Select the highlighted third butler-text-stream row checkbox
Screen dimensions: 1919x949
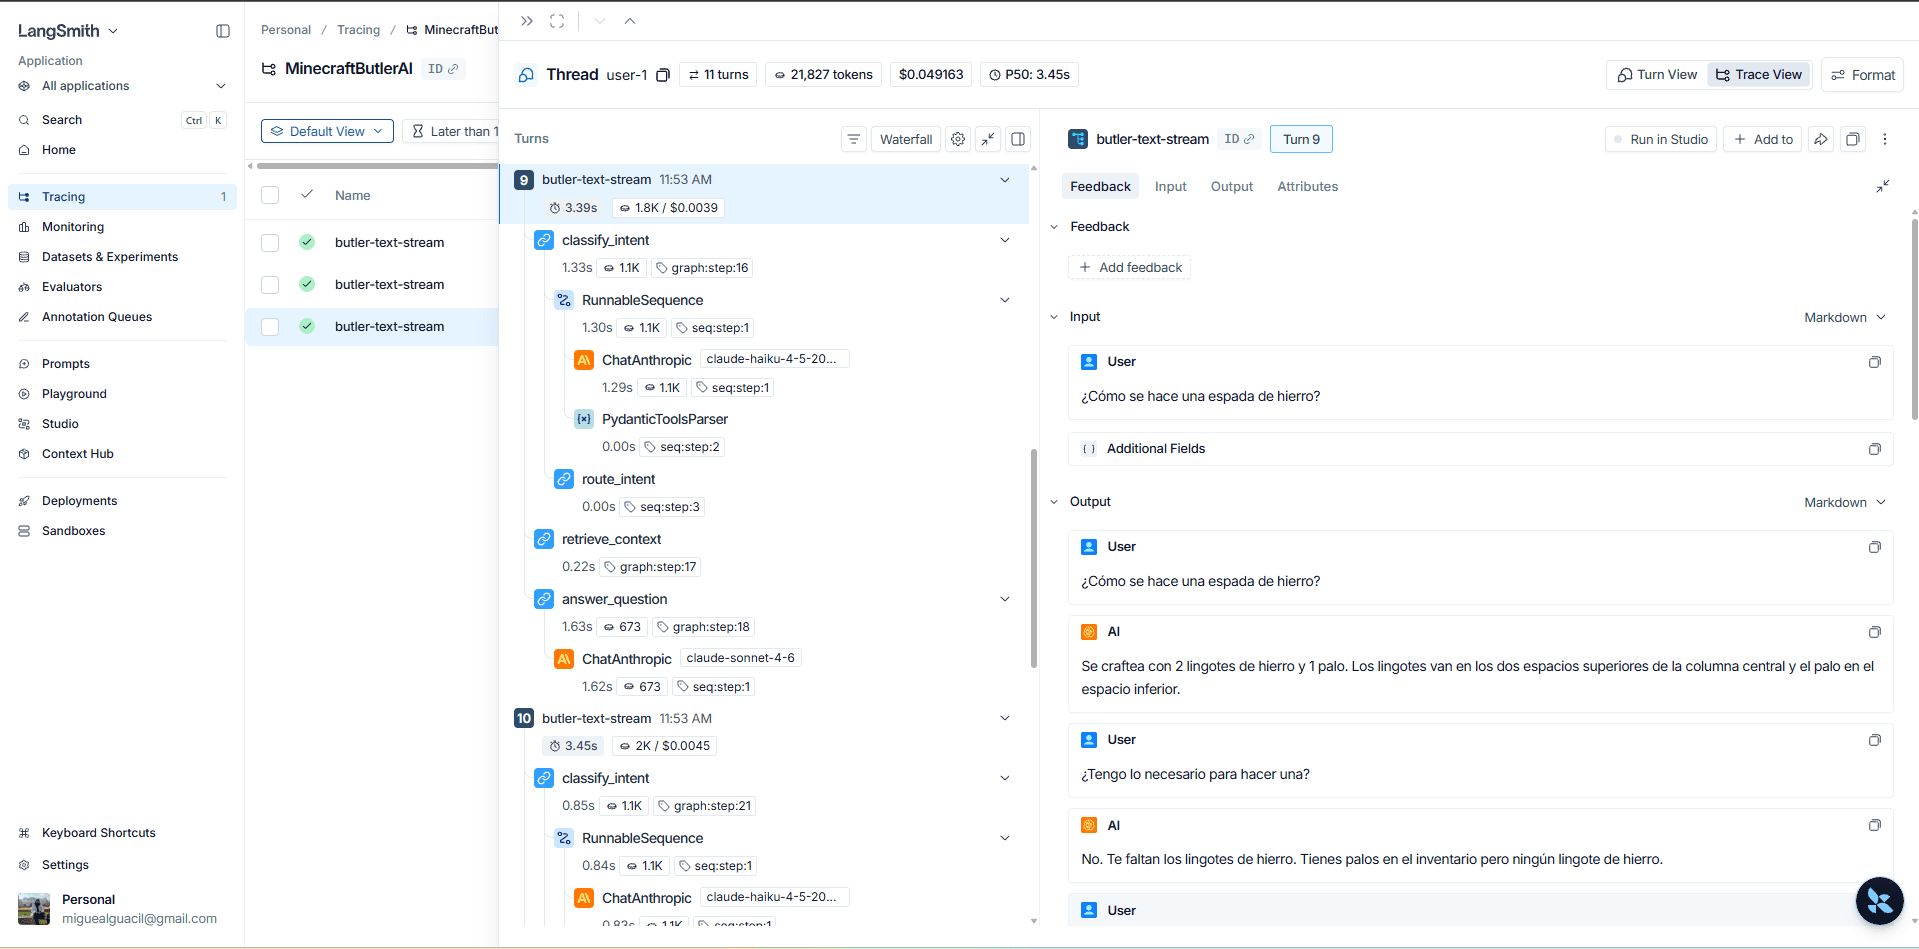coord(270,326)
